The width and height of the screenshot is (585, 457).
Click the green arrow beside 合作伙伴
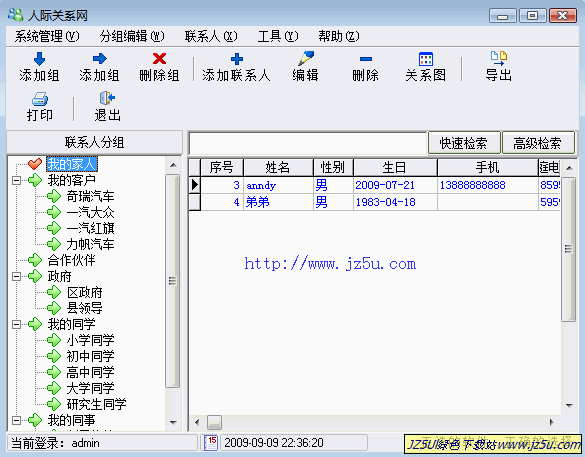coord(35,260)
